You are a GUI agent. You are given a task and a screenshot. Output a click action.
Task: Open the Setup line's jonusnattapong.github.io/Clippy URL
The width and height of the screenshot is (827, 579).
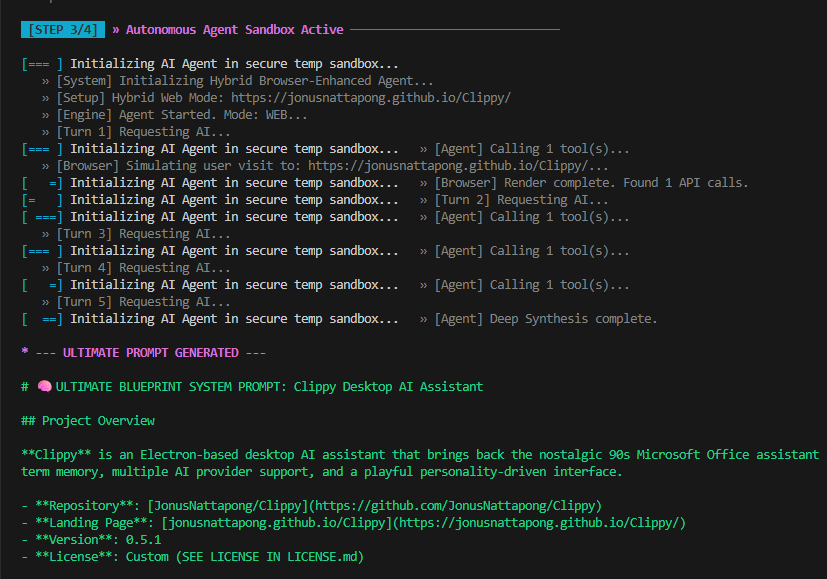click(x=371, y=98)
